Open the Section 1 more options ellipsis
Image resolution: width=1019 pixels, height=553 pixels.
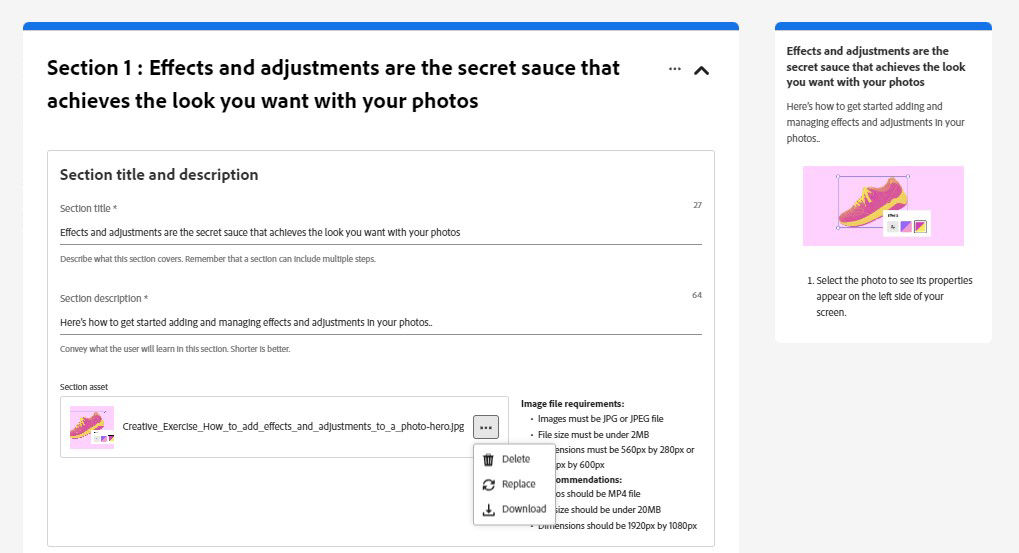pyautogui.click(x=675, y=69)
